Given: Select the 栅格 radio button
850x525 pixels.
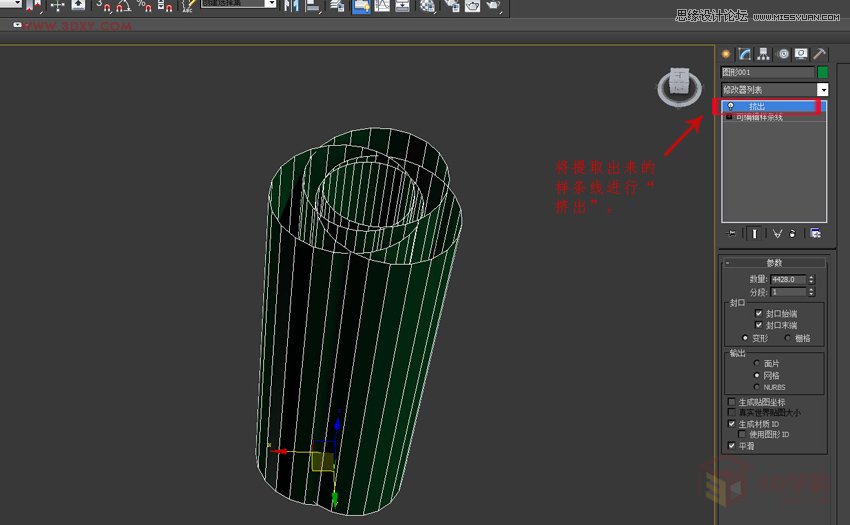Looking at the screenshot, I should coord(787,338).
